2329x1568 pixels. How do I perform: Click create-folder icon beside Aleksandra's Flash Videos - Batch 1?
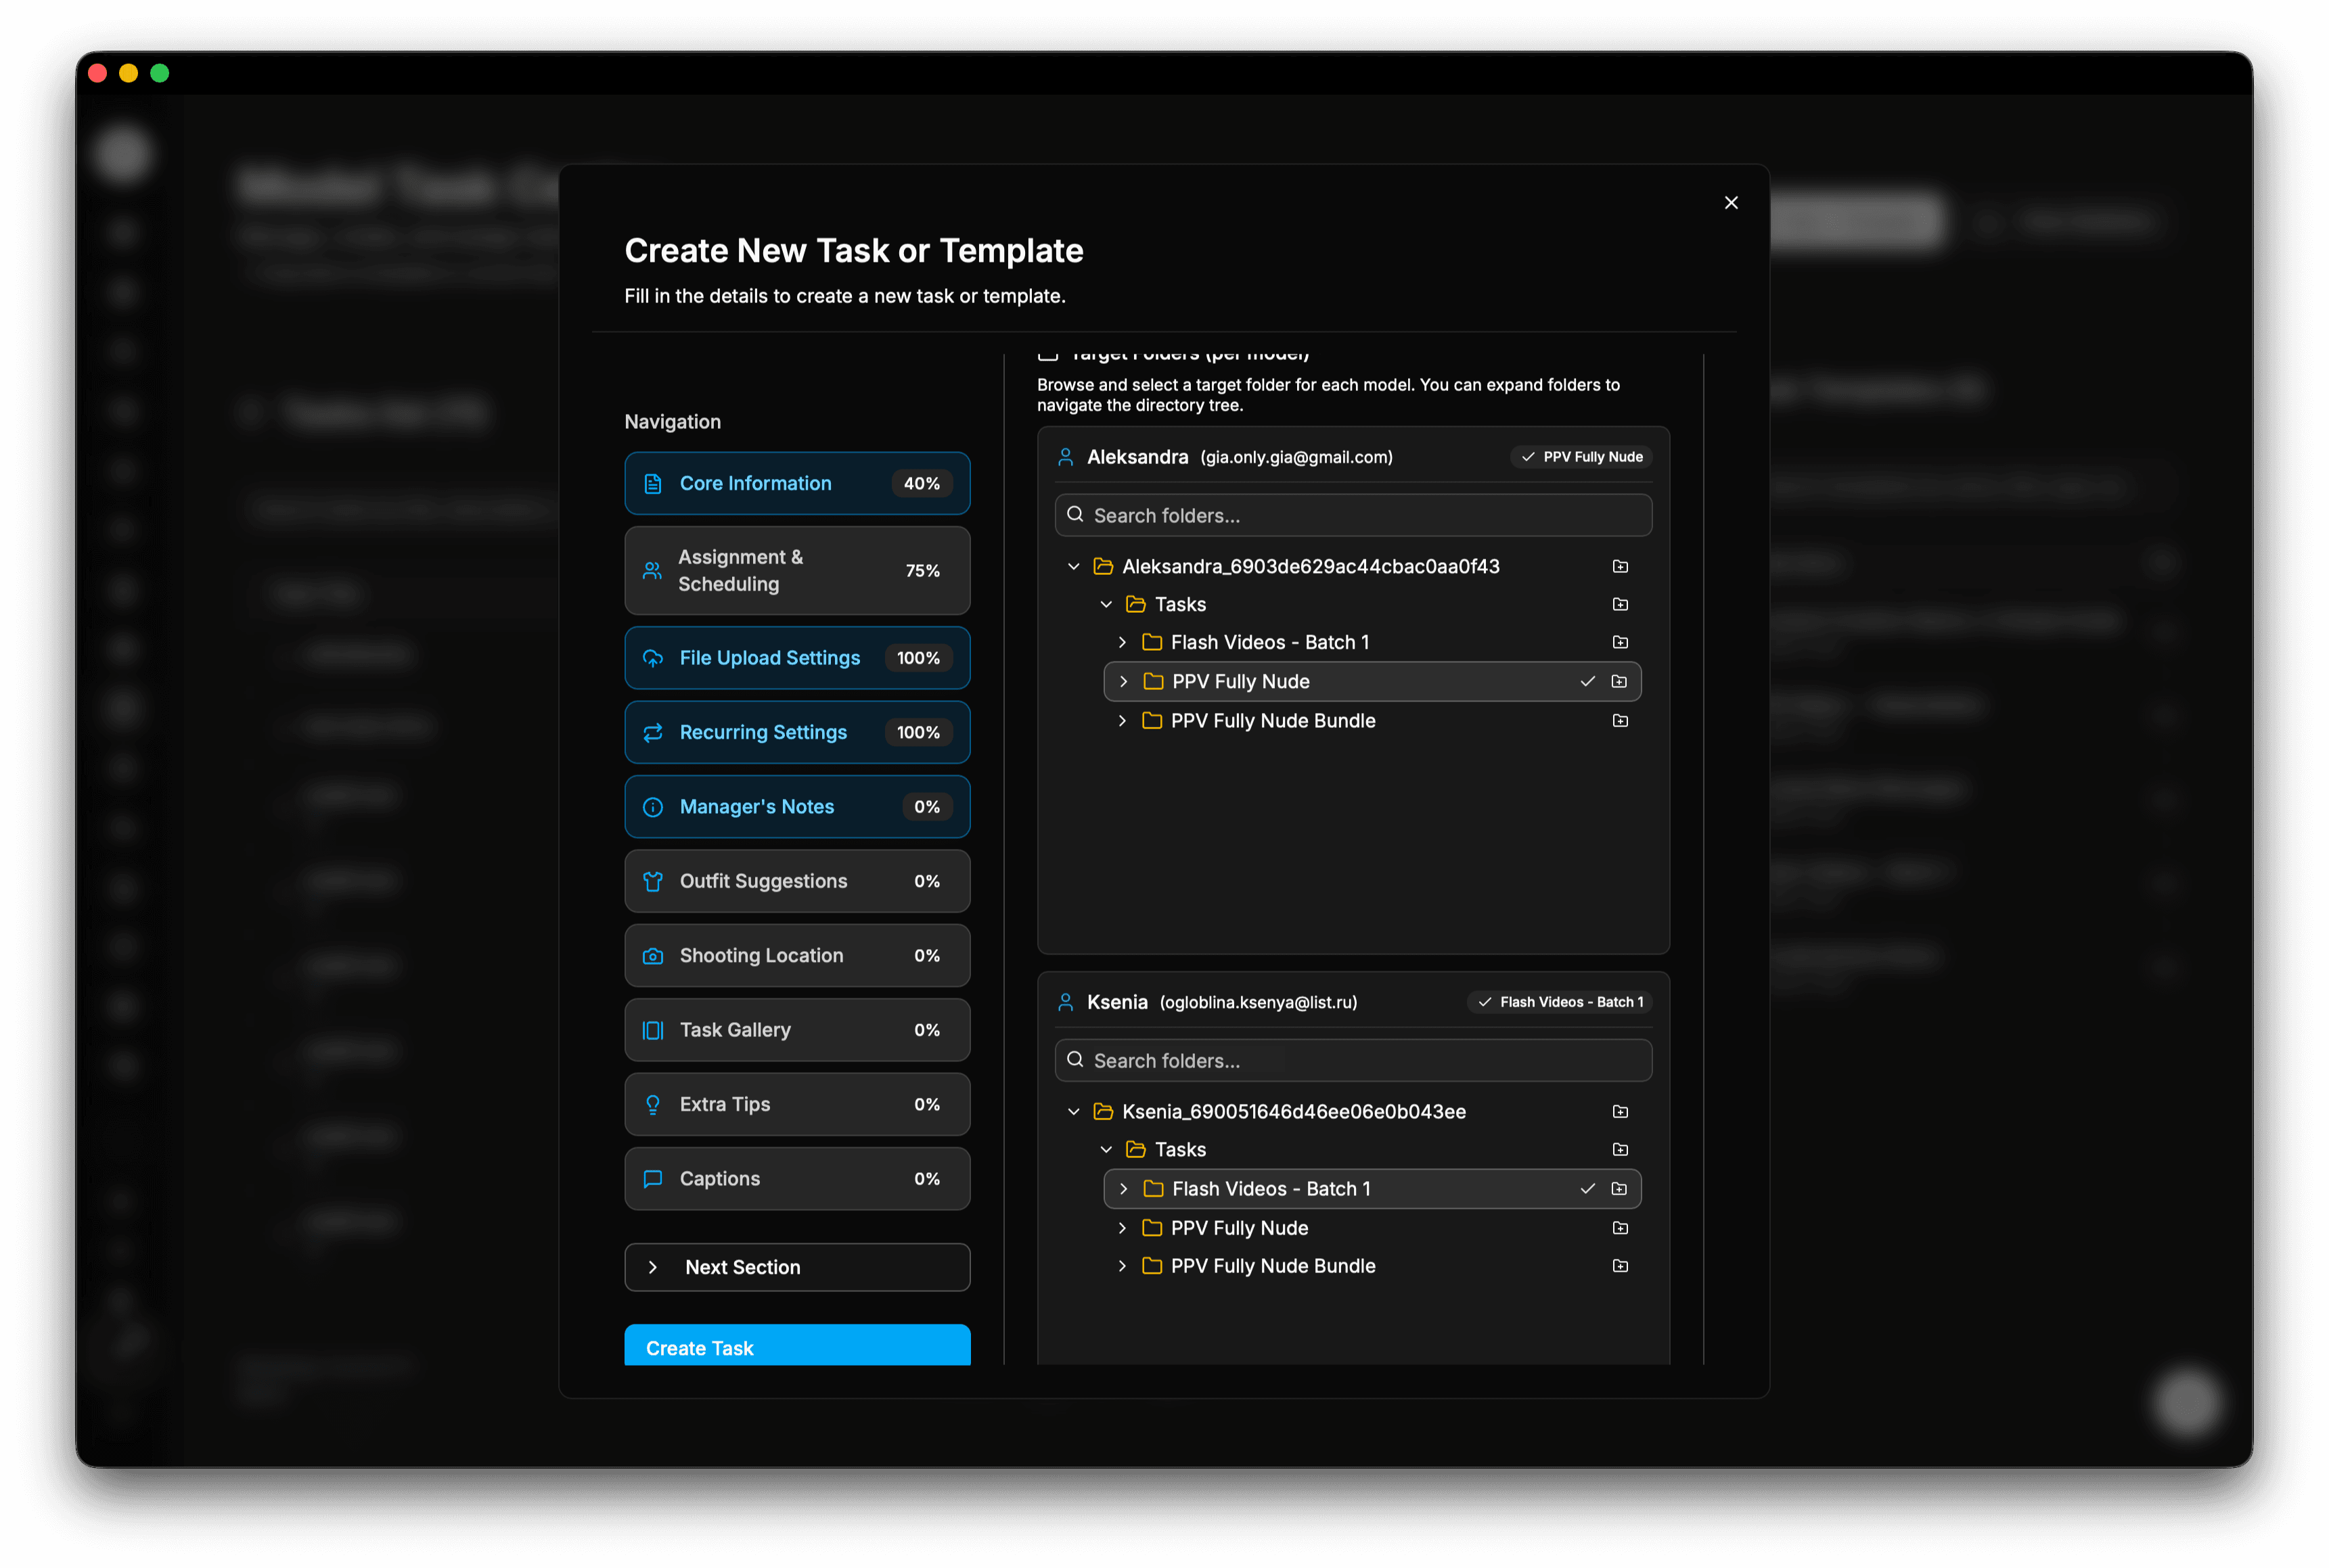[x=1620, y=642]
